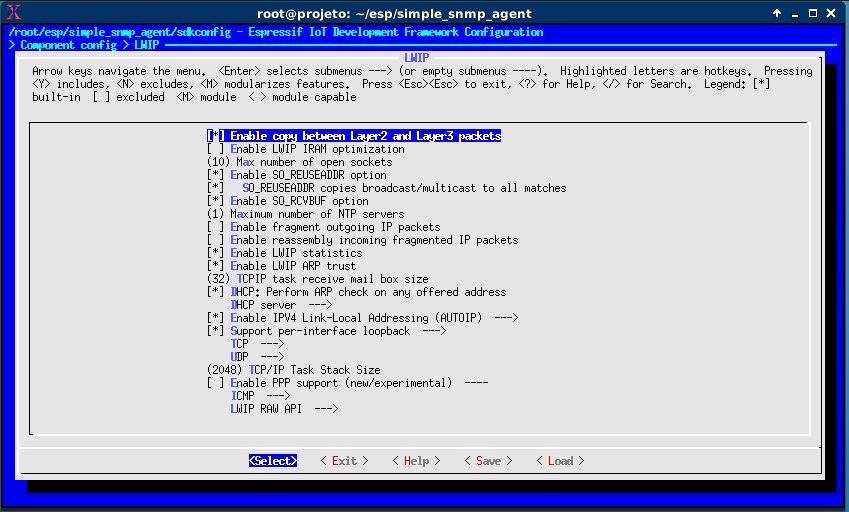Toggle Enable reassembly incoming fragmented IP packets

363,240
